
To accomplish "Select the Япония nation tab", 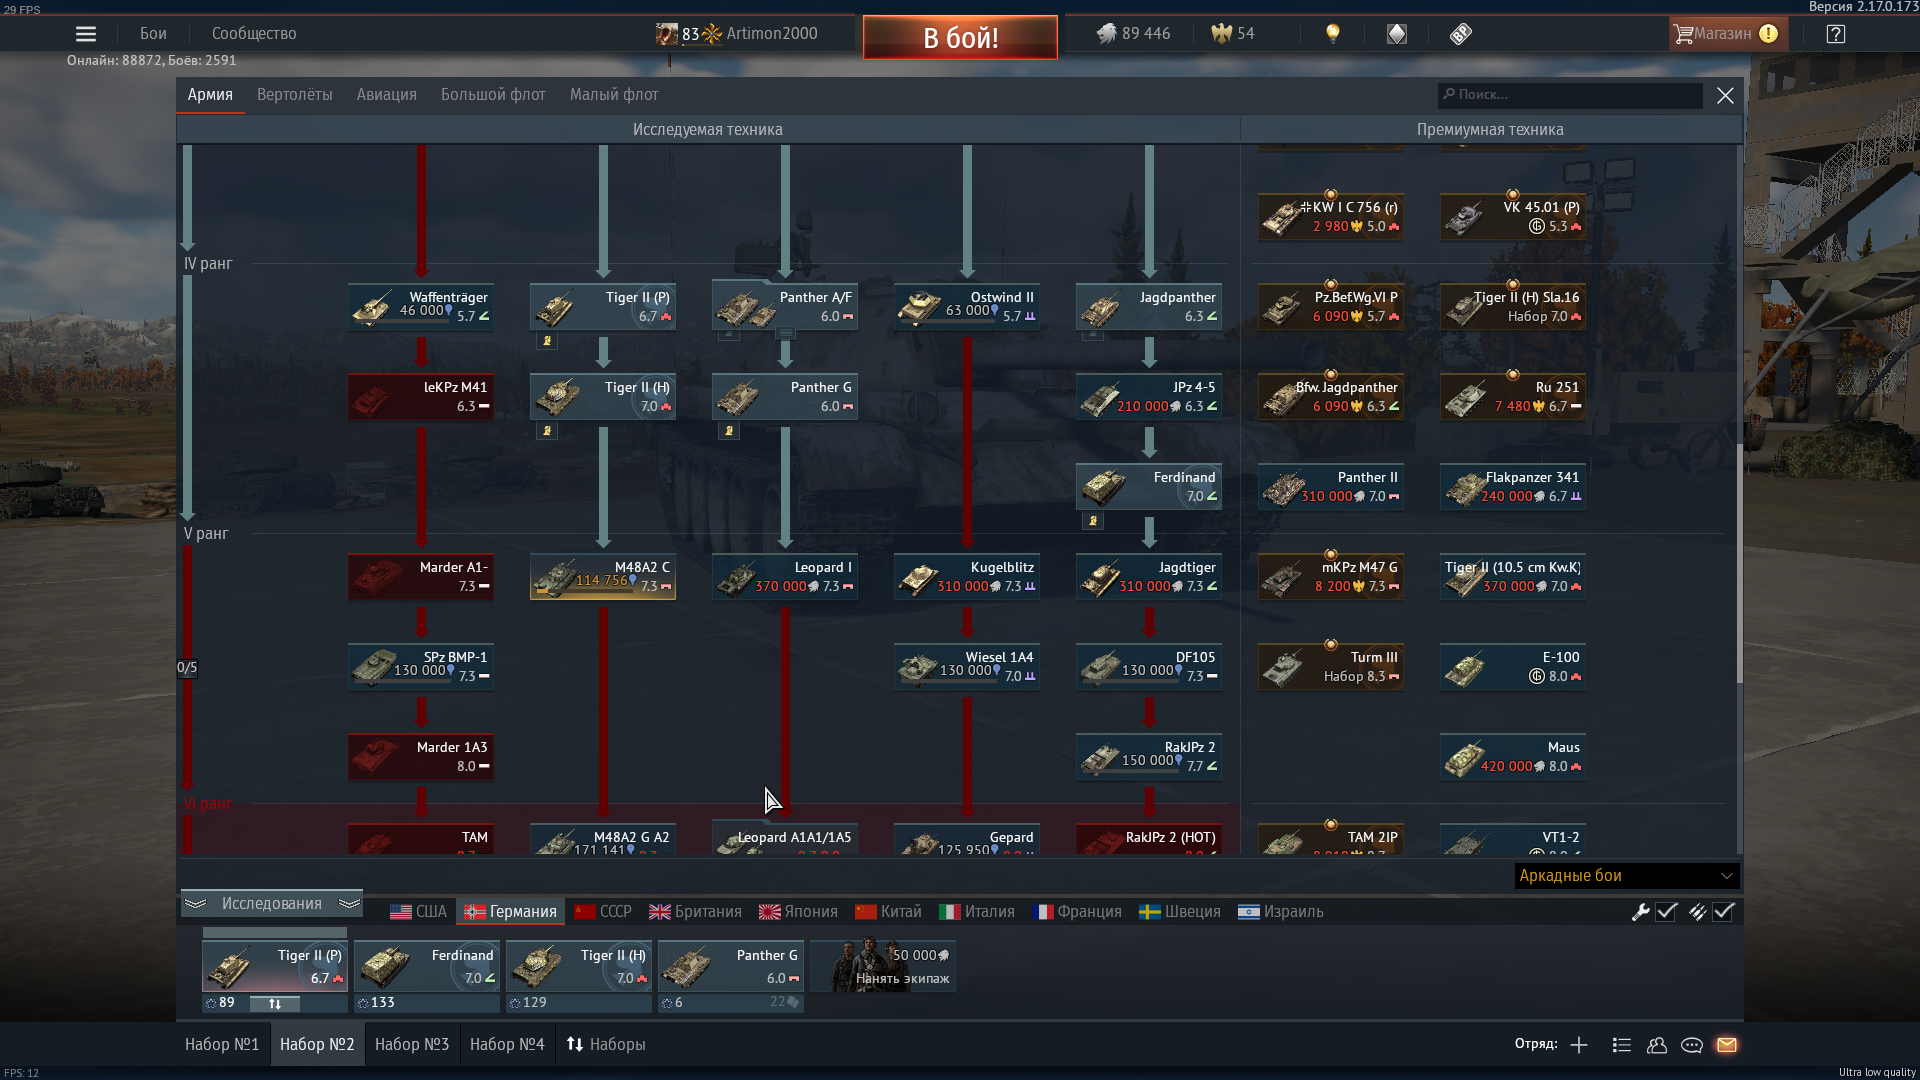I will click(x=798, y=912).
